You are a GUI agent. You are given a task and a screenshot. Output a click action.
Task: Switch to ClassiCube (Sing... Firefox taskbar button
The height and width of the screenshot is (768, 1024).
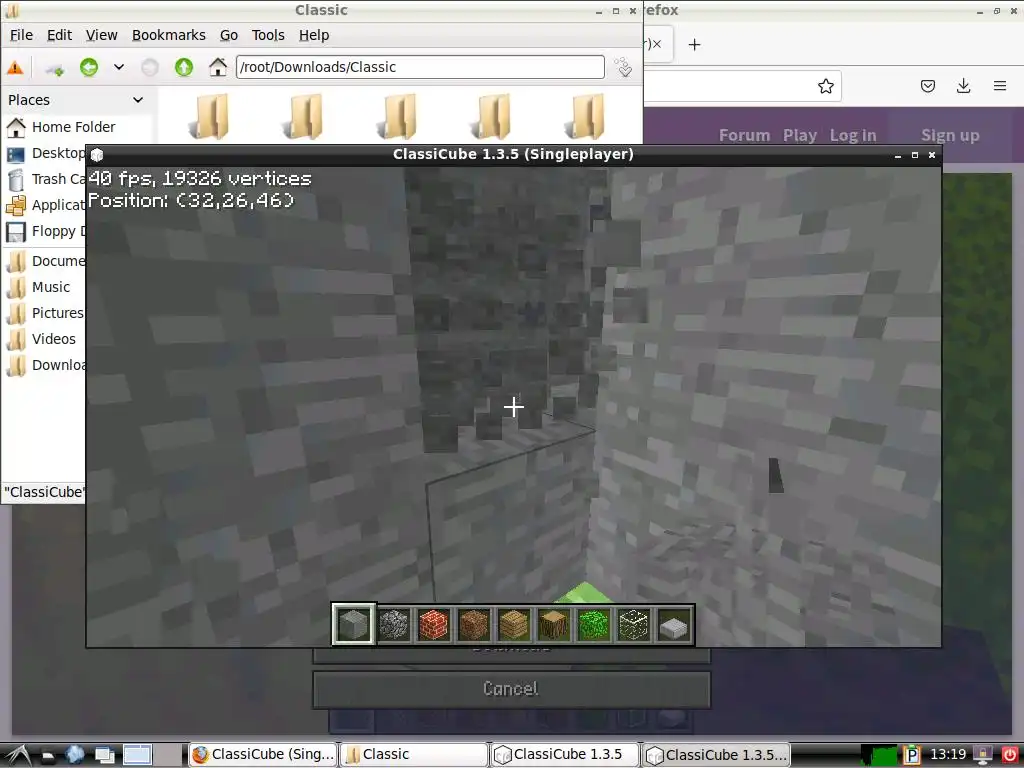coord(263,755)
